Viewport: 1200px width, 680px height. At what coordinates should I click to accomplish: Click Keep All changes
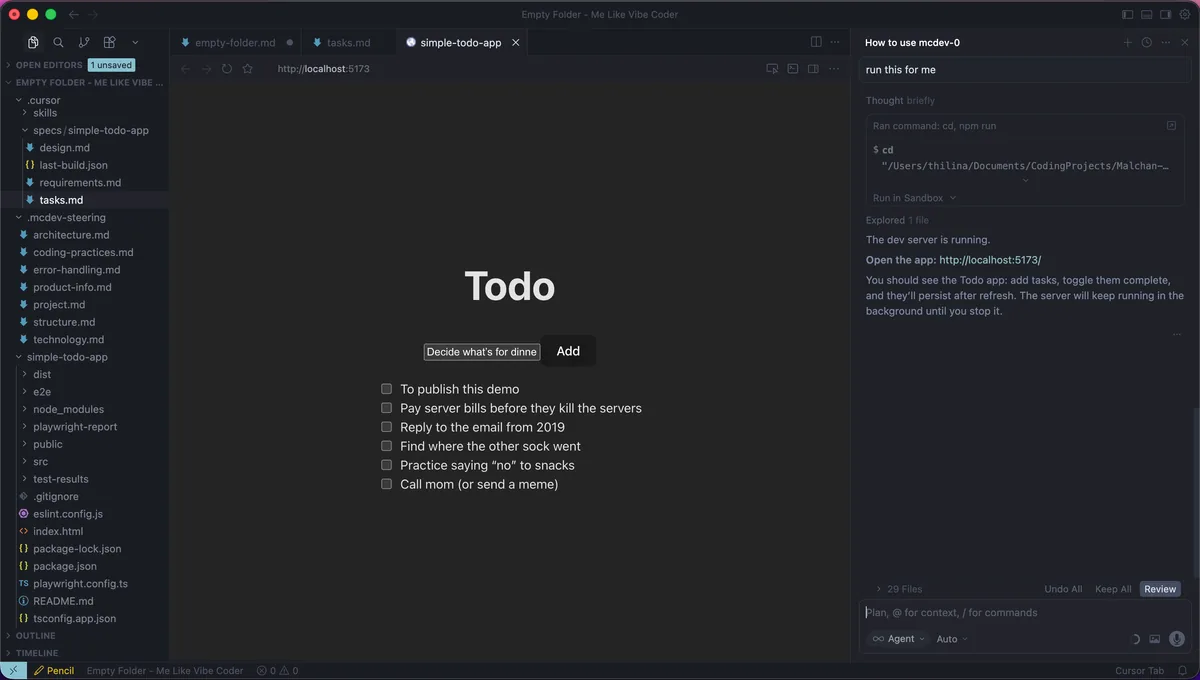coord(1113,589)
